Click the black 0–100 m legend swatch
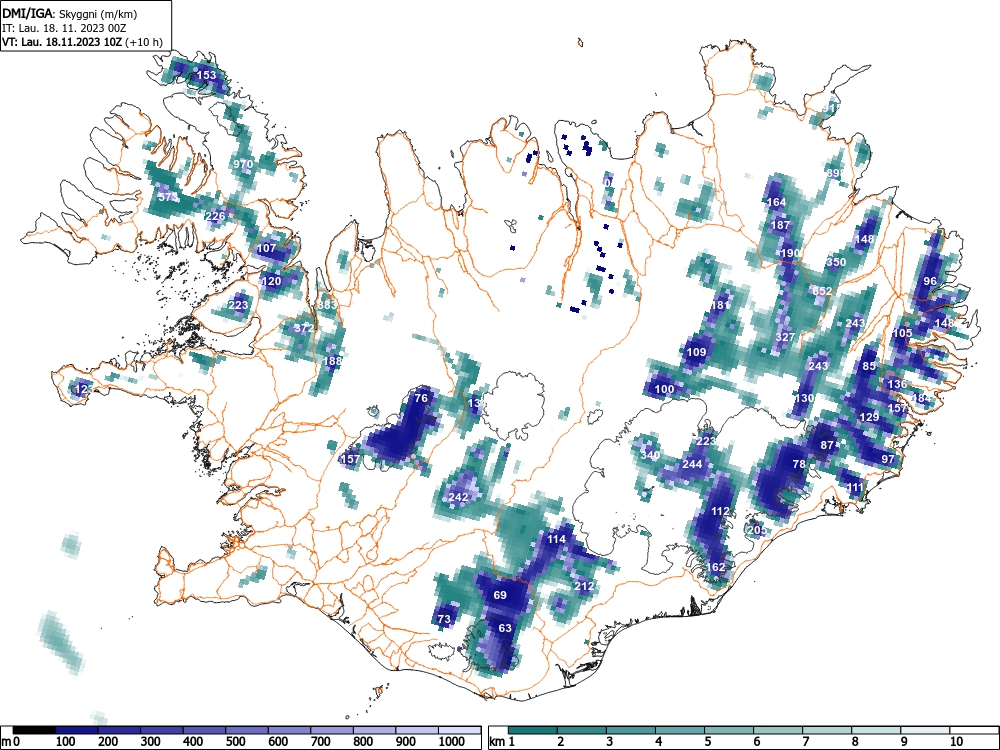 click(x=34, y=730)
